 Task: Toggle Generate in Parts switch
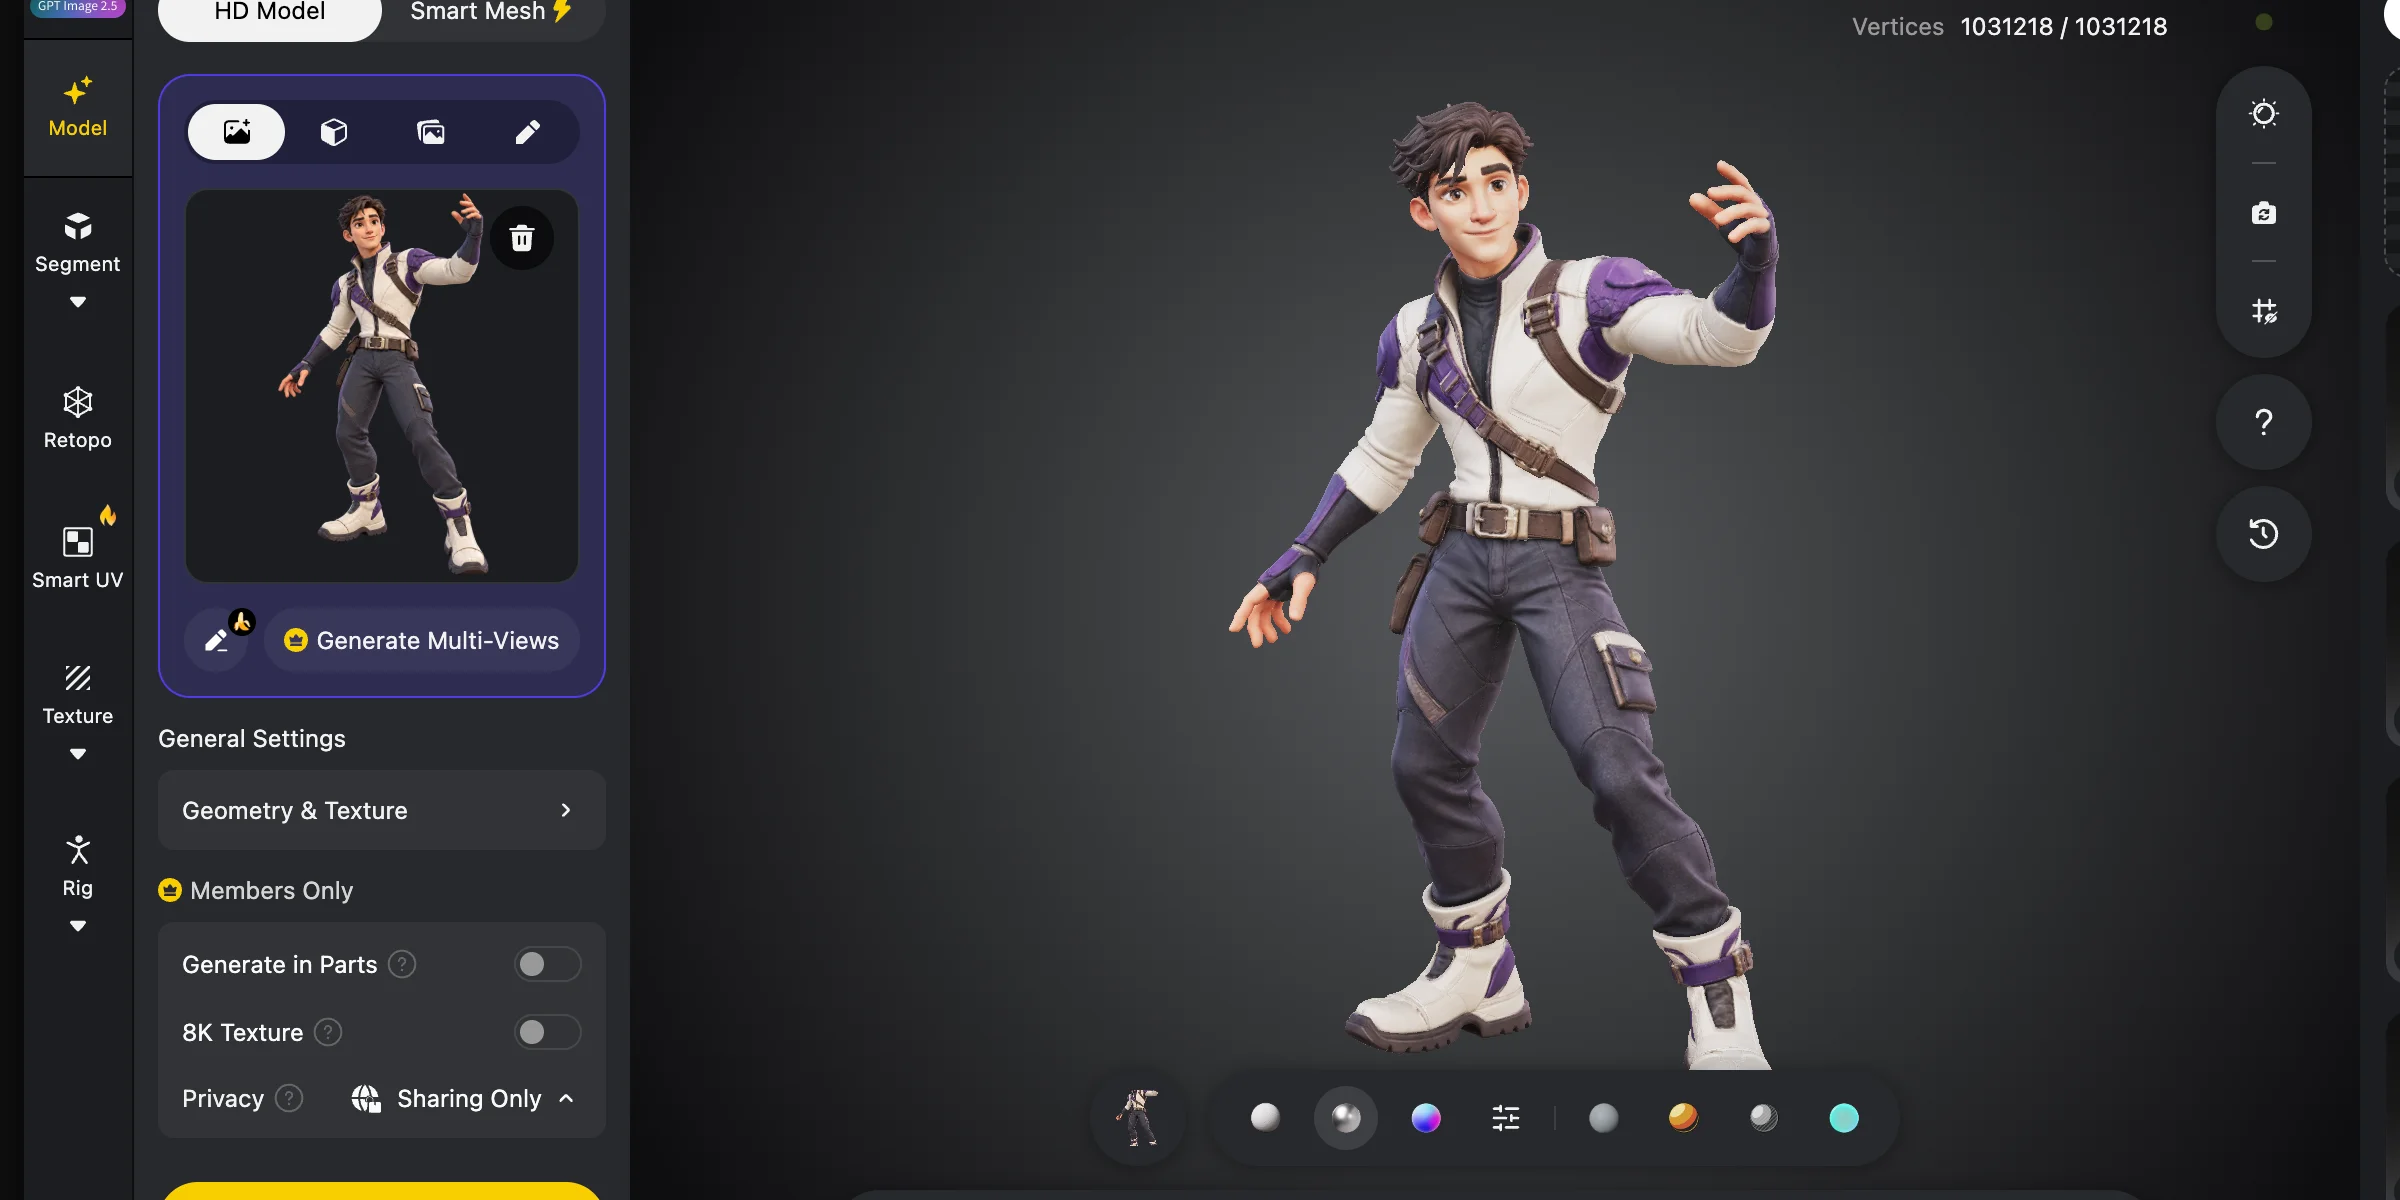tap(548, 964)
